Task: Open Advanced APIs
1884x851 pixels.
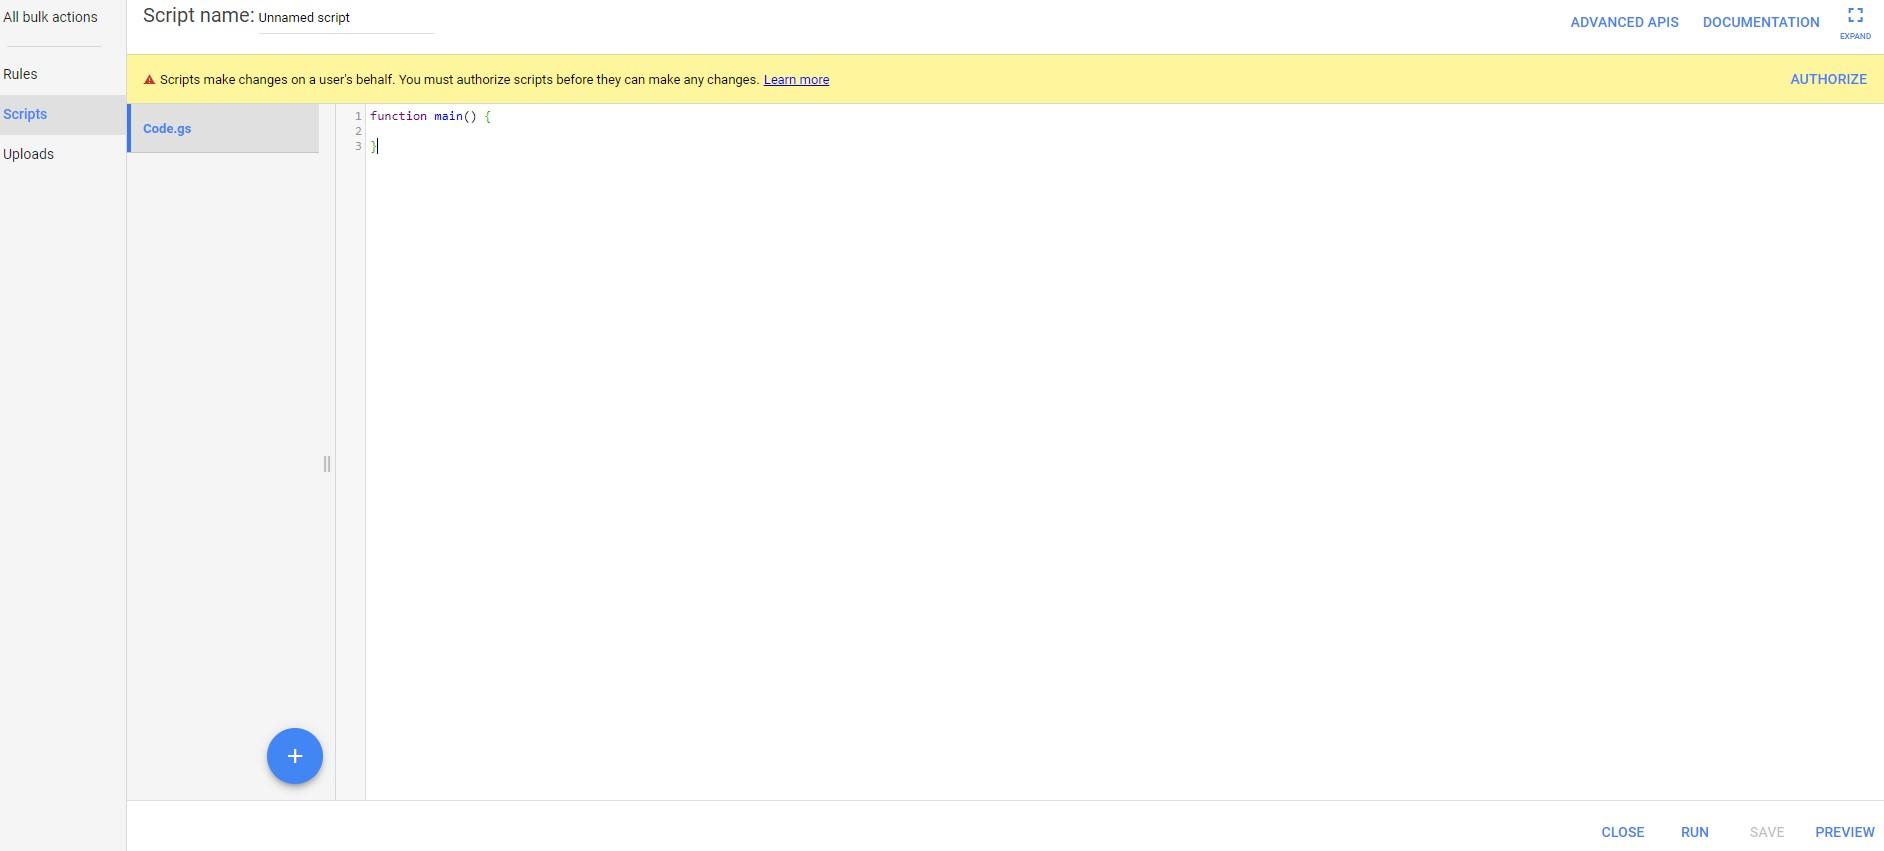Action: coord(1624,22)
